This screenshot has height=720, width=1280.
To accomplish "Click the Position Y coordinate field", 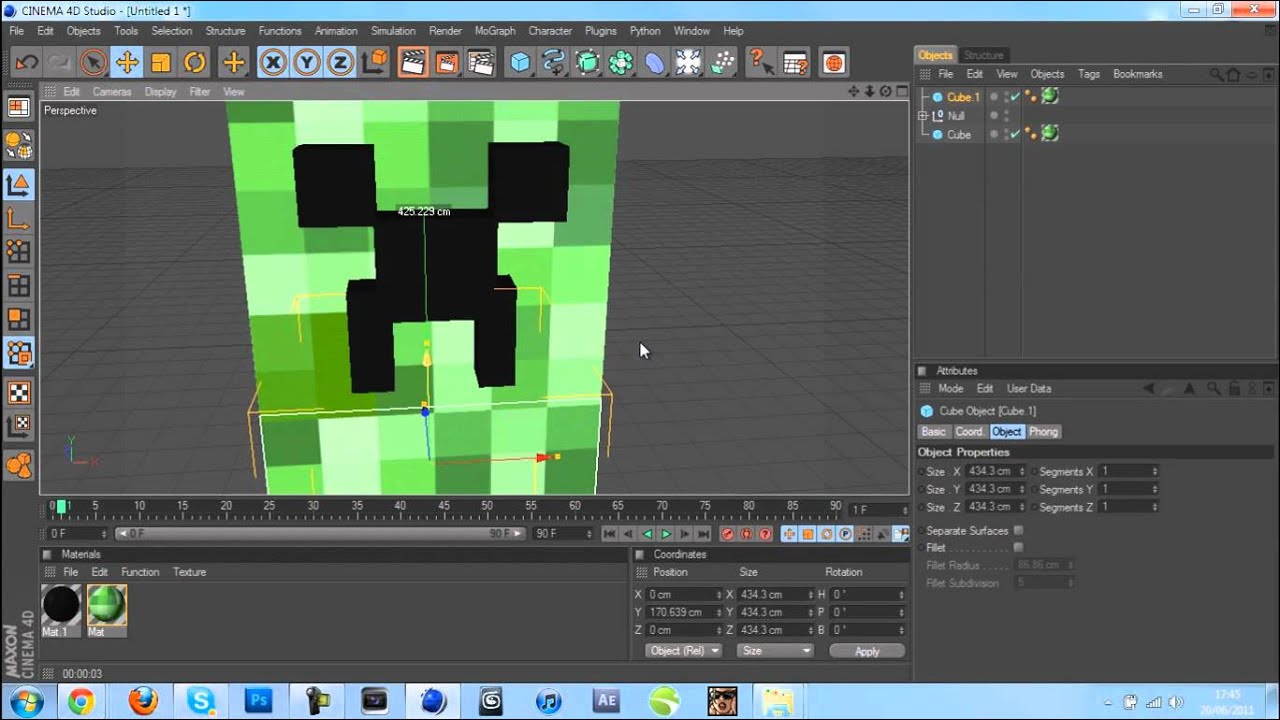I will pyautogui.click(x=684, y=612).
